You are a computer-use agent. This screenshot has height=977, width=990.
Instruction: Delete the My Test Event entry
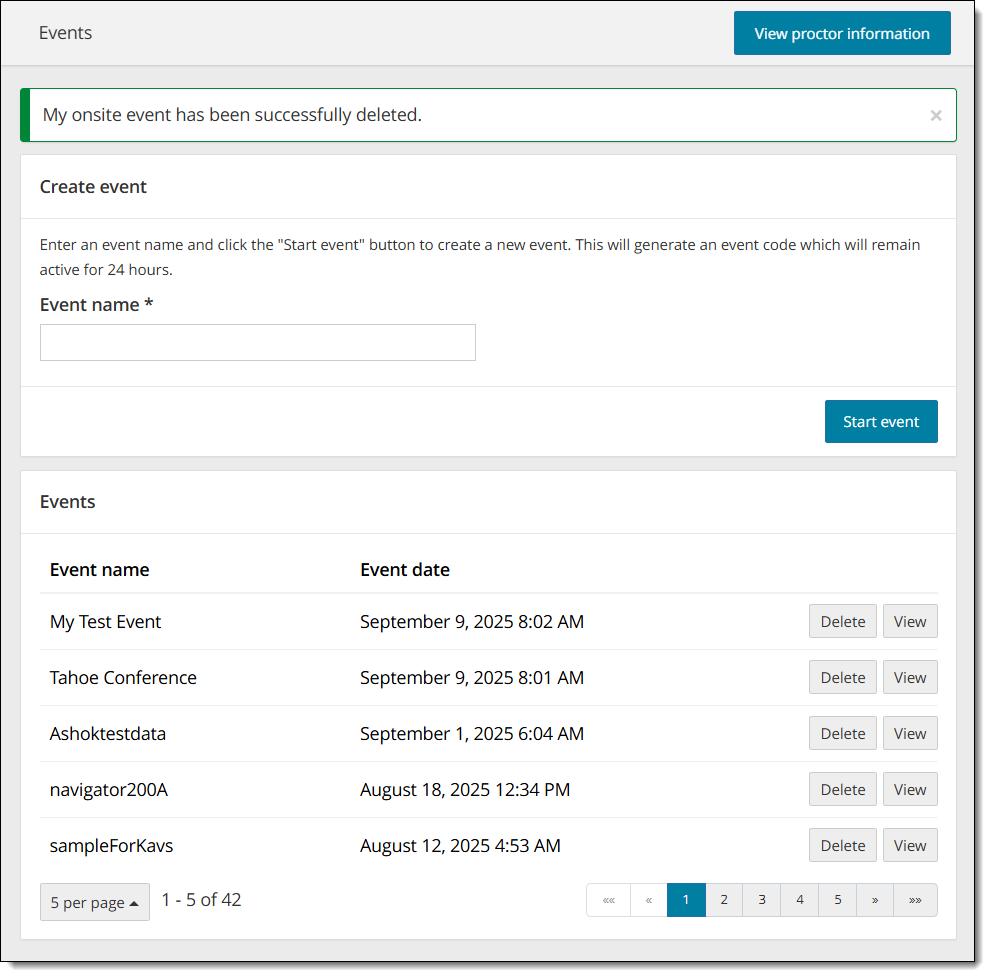click(x=842, y=622)
